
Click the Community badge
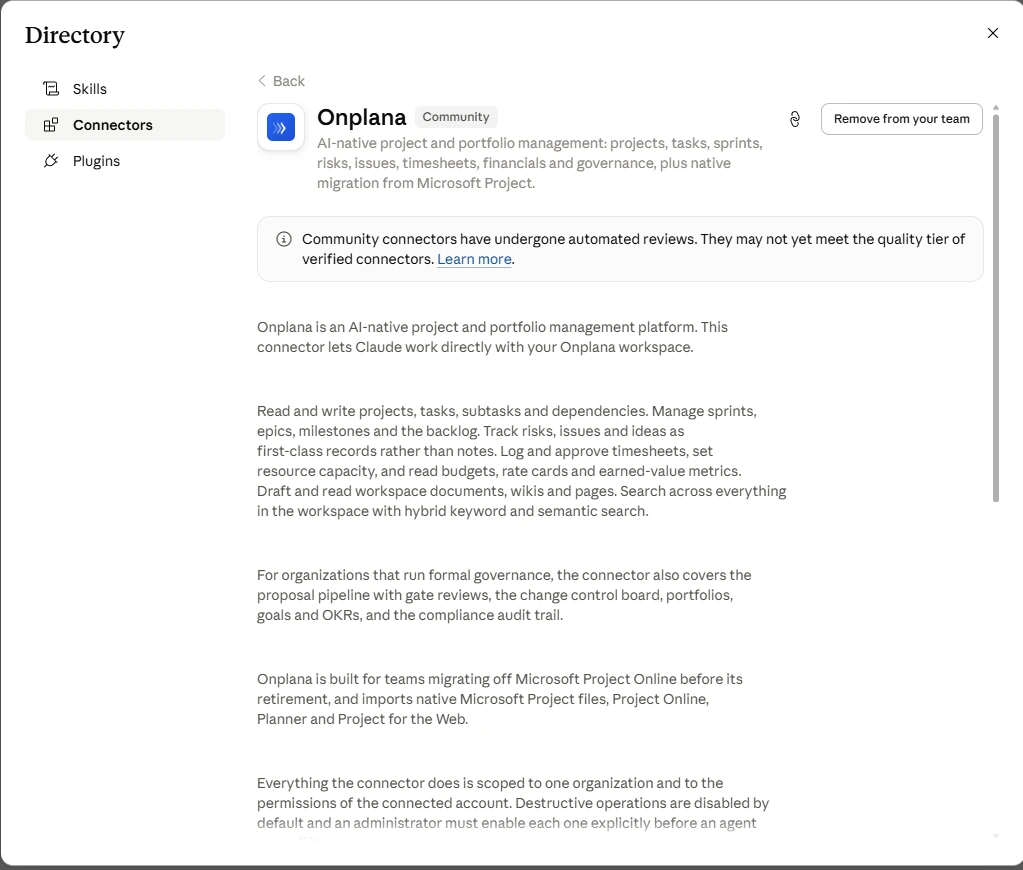(456, 117)
